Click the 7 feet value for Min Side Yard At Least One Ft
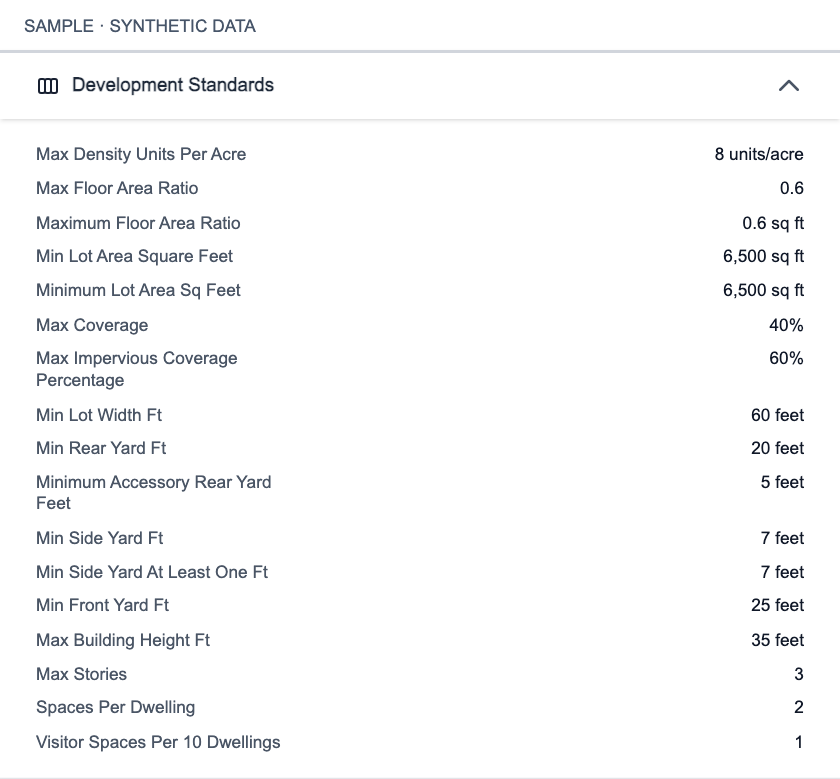 coord(782,572)
